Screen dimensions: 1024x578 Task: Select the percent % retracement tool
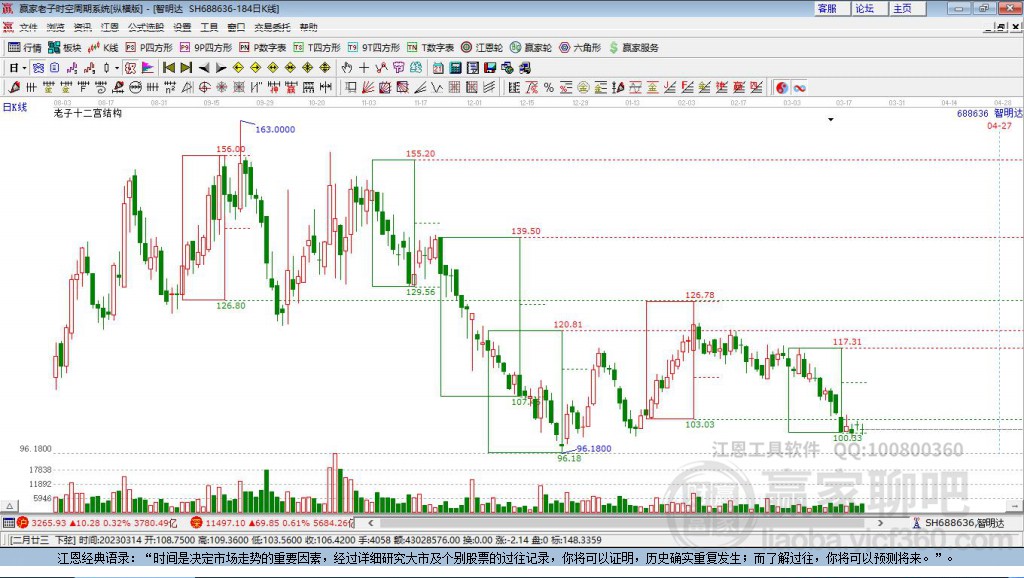[549, 87]
